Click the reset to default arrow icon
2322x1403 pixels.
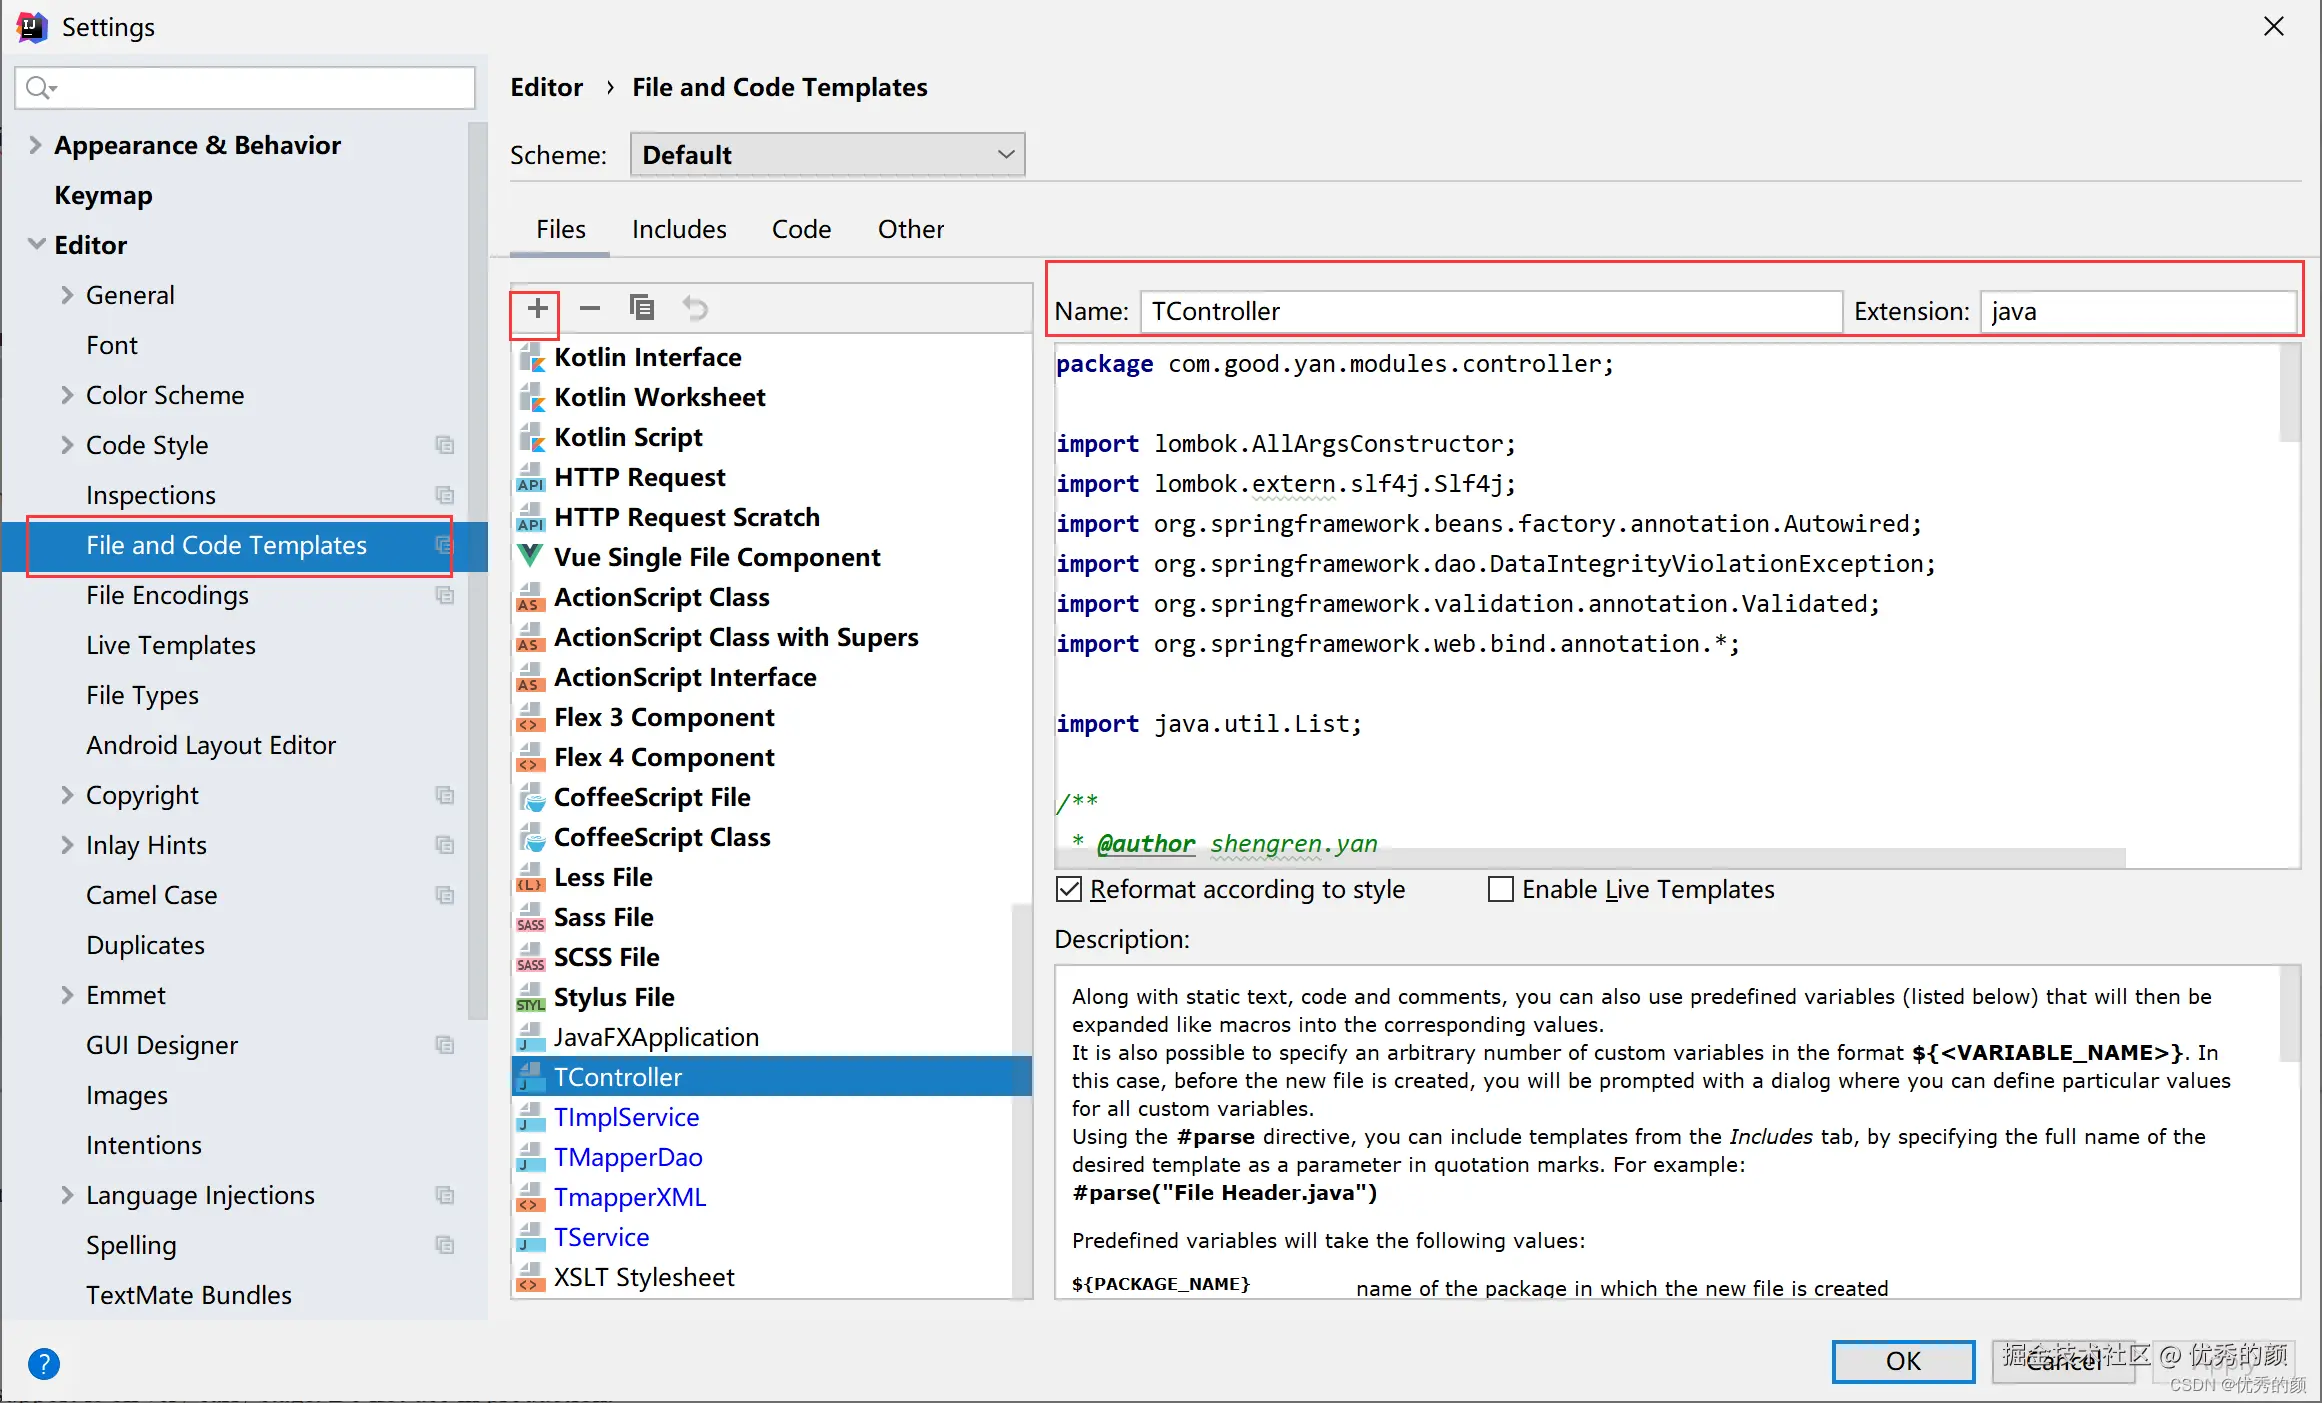695,308
